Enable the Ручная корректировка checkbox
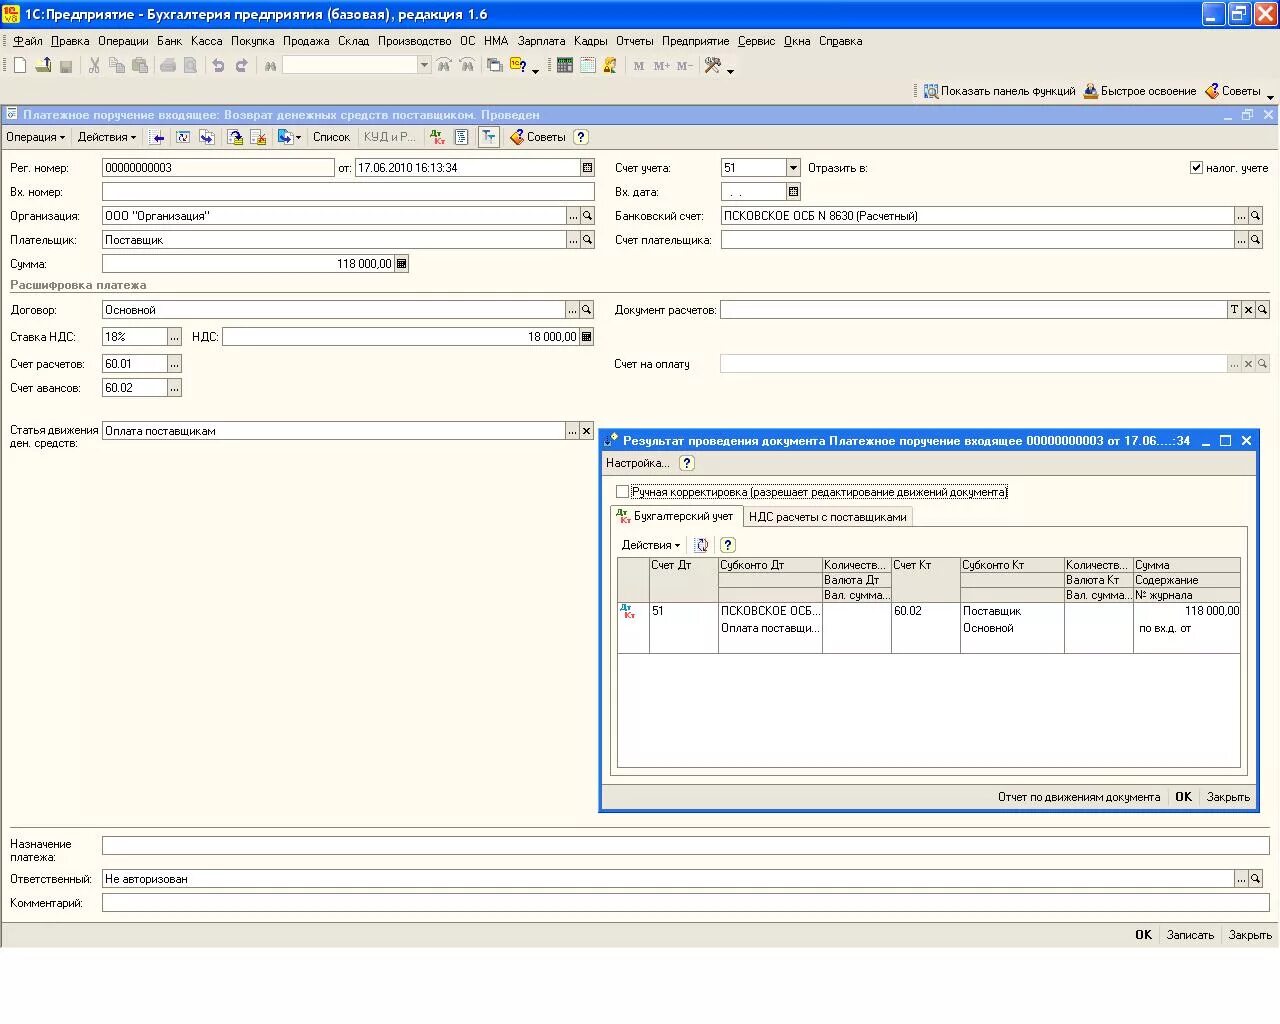This screenshot has width=1280, height=1024. pos(623,491)
